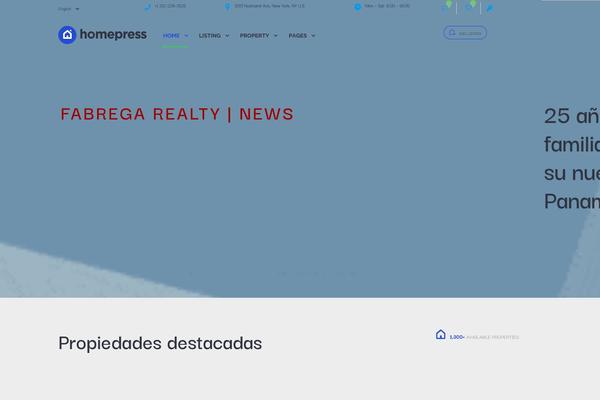Screen dimensions: 600x400
Task: Click the available properties count text
Action: coord(484,337)
